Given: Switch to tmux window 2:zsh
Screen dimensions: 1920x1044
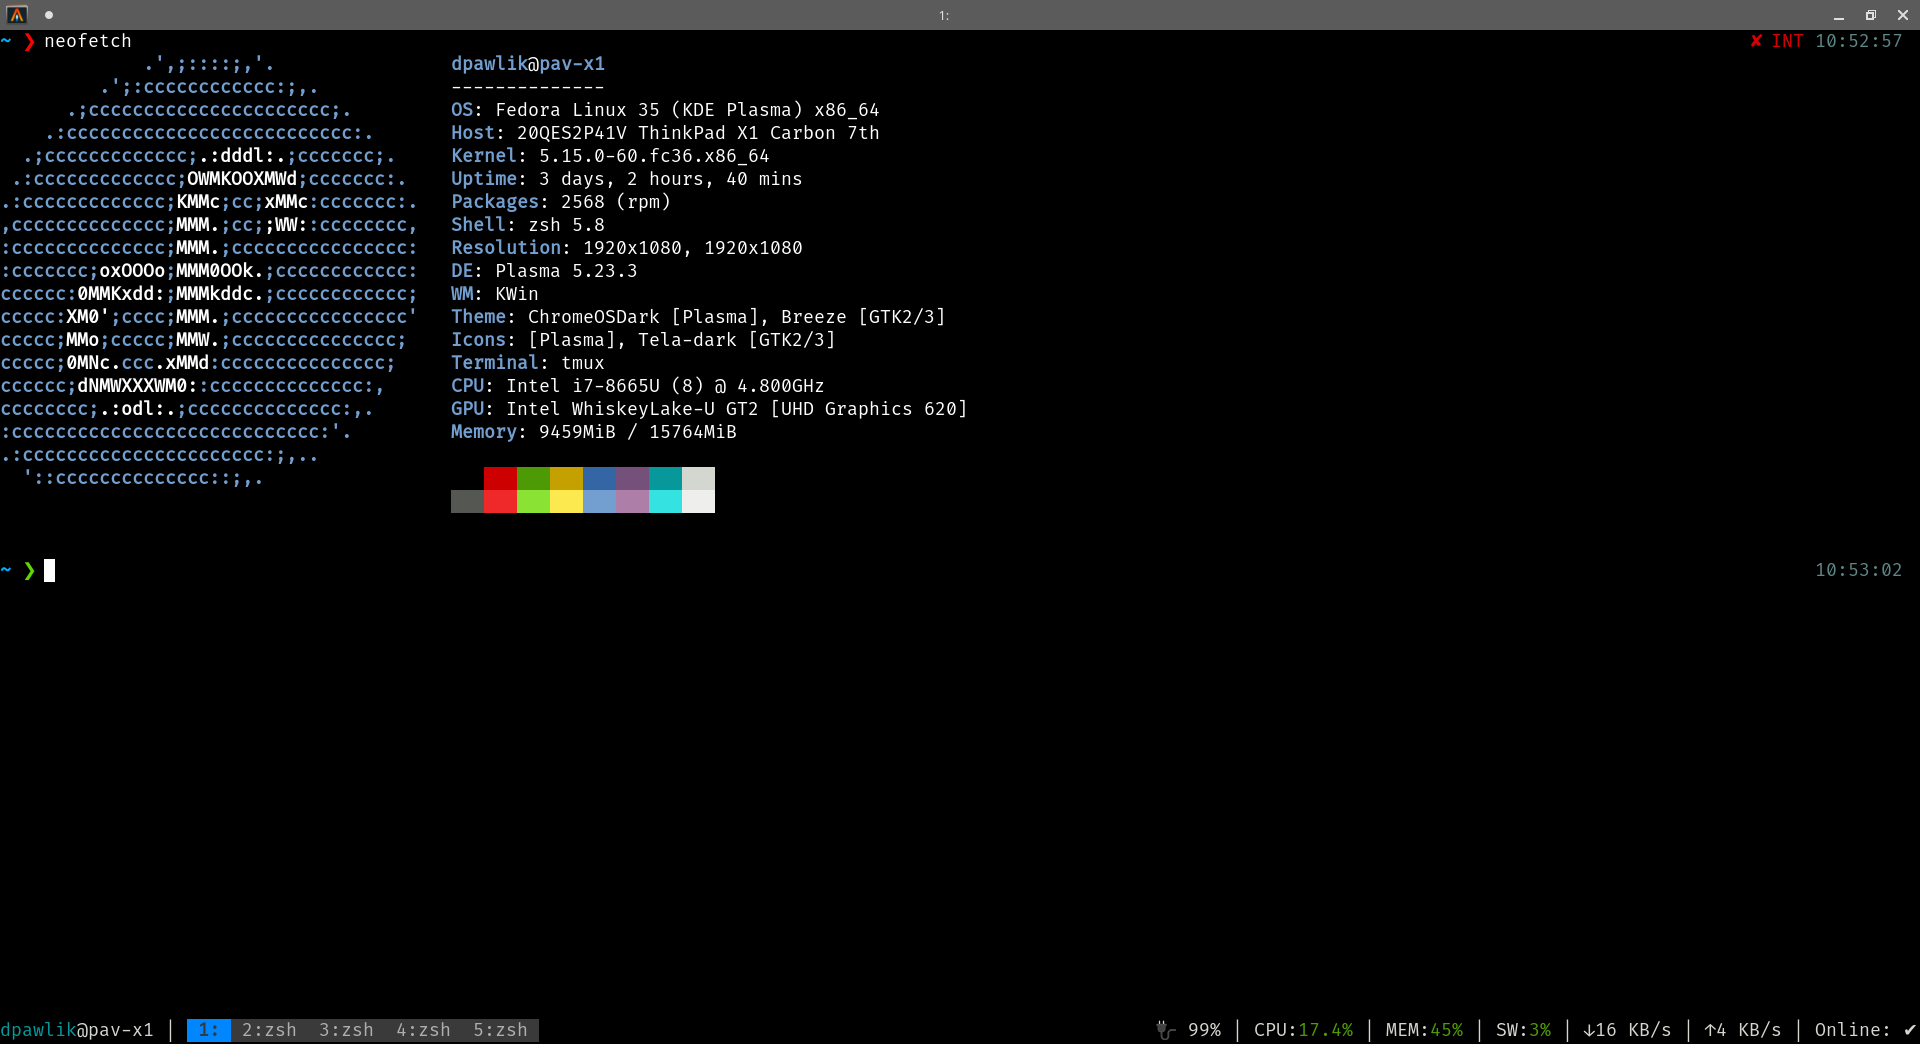Looking at the screenshot, I should tap(269, 1030).
